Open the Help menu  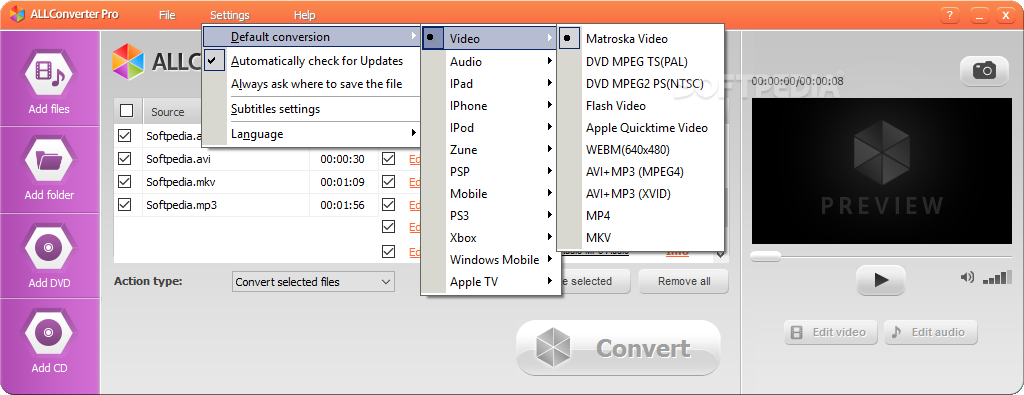click(x=304, y=15)
